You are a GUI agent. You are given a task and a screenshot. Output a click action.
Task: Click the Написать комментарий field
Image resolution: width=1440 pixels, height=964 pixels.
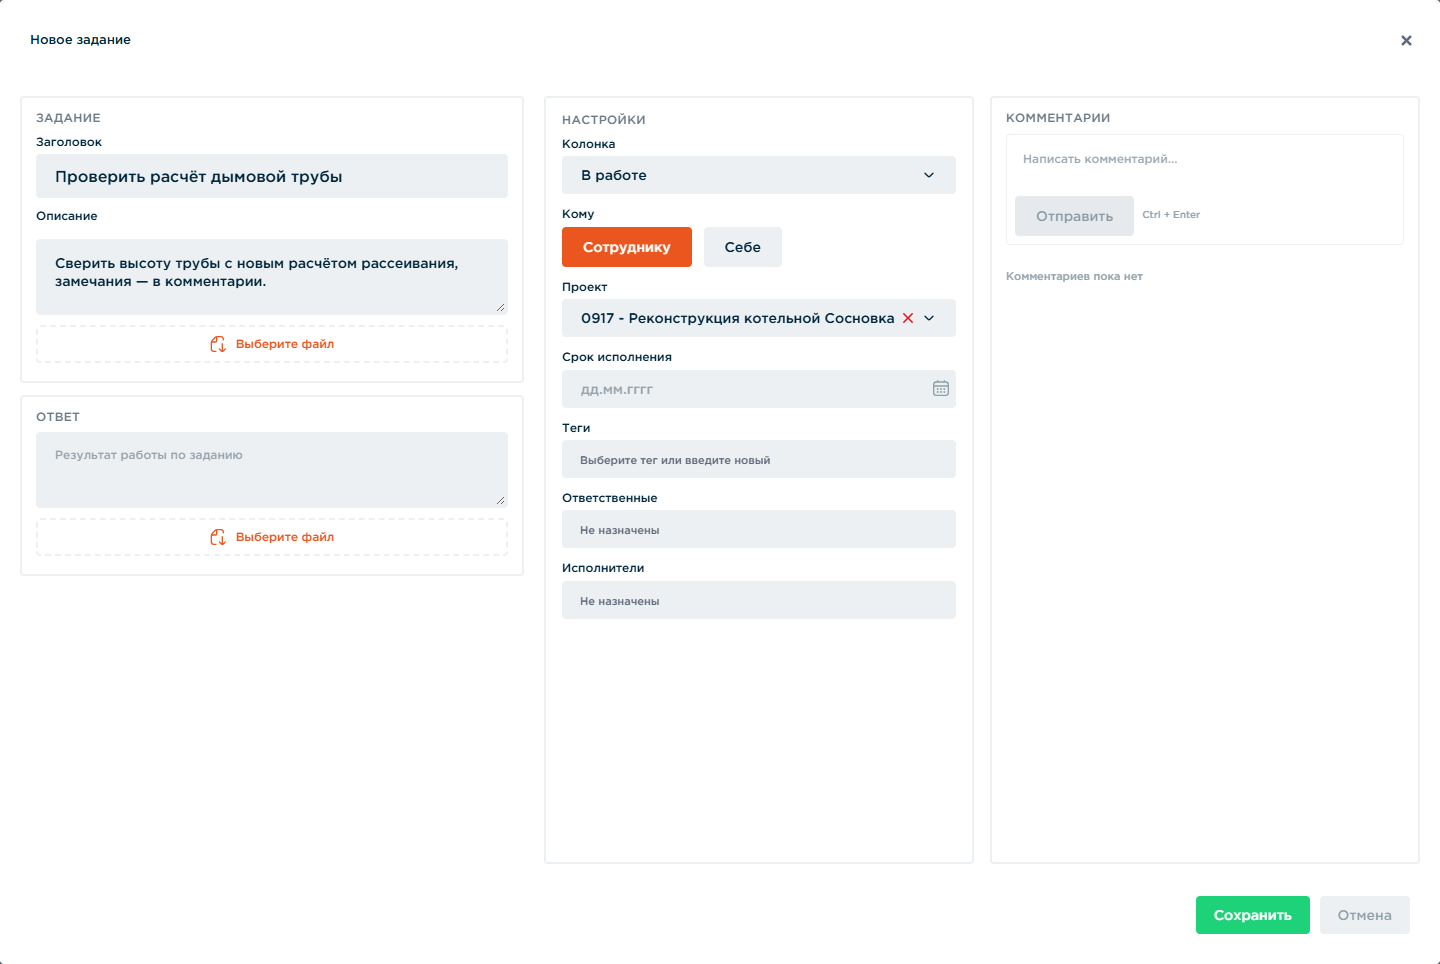tap(1205, 160)
